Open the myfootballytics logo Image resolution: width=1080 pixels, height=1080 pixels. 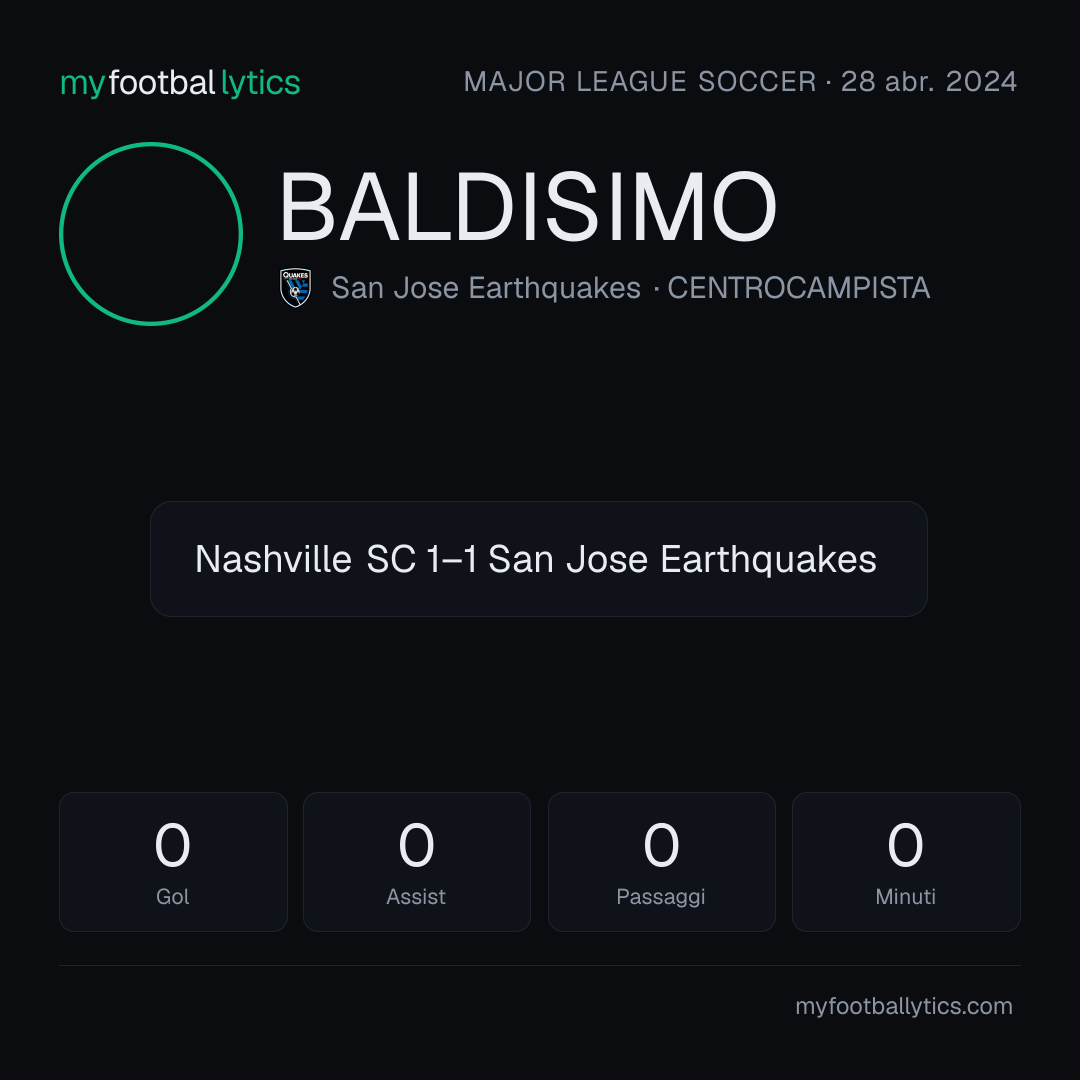point(180,83)
